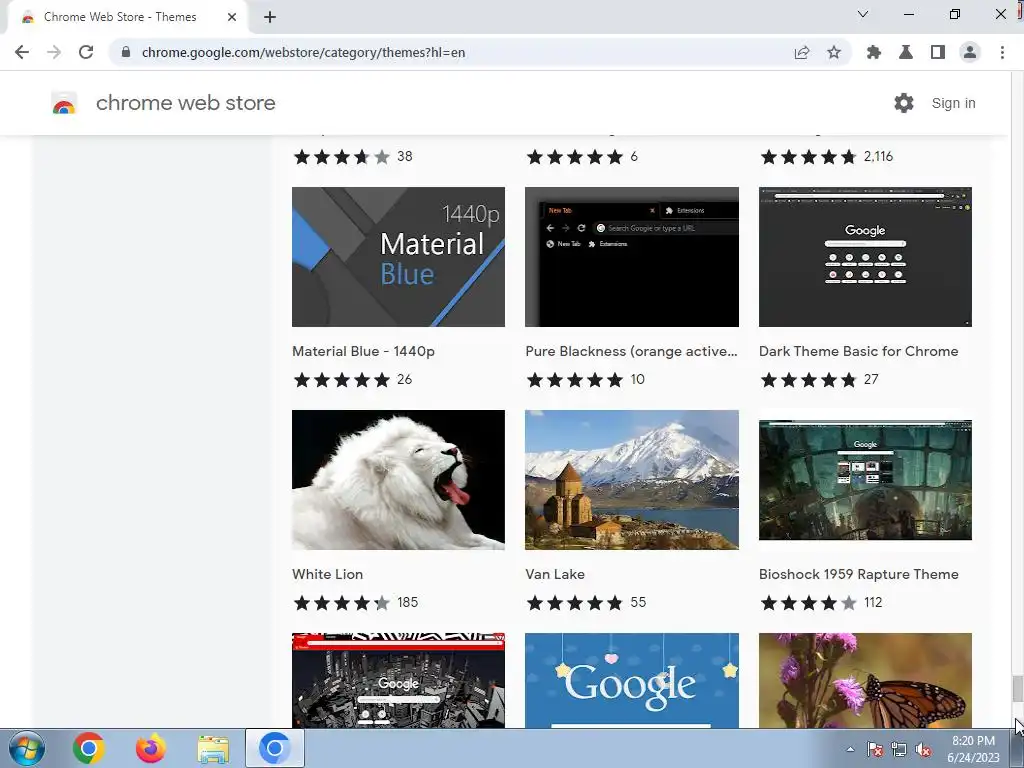Image resolution: width=1024 pixels, height=768 pixels.
Task: Click the White Lion title text
Action: tap(327, 574)
